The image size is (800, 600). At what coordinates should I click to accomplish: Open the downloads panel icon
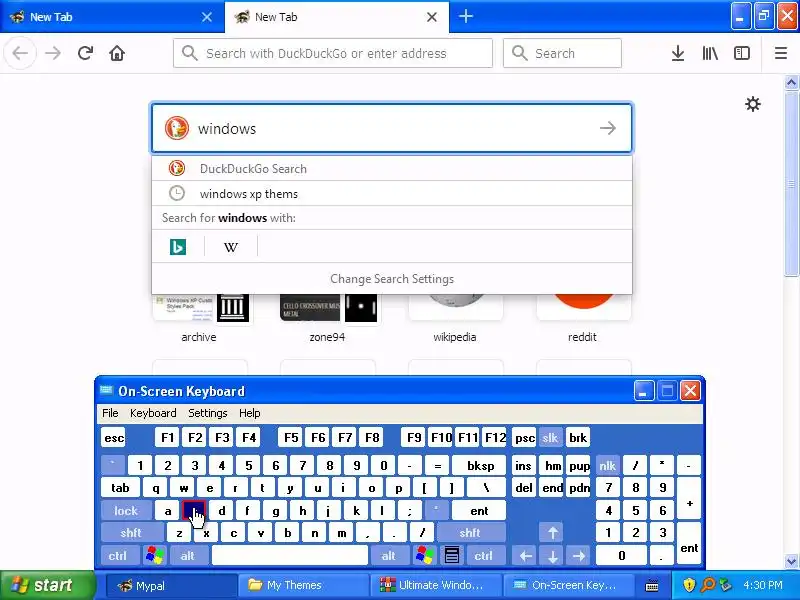click(678, 53)
